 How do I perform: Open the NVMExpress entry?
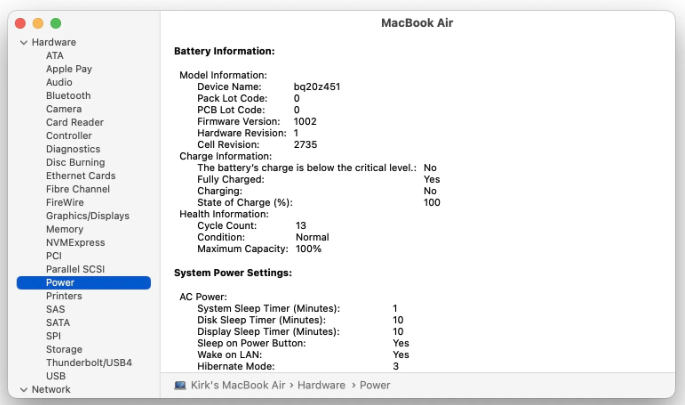75,242
